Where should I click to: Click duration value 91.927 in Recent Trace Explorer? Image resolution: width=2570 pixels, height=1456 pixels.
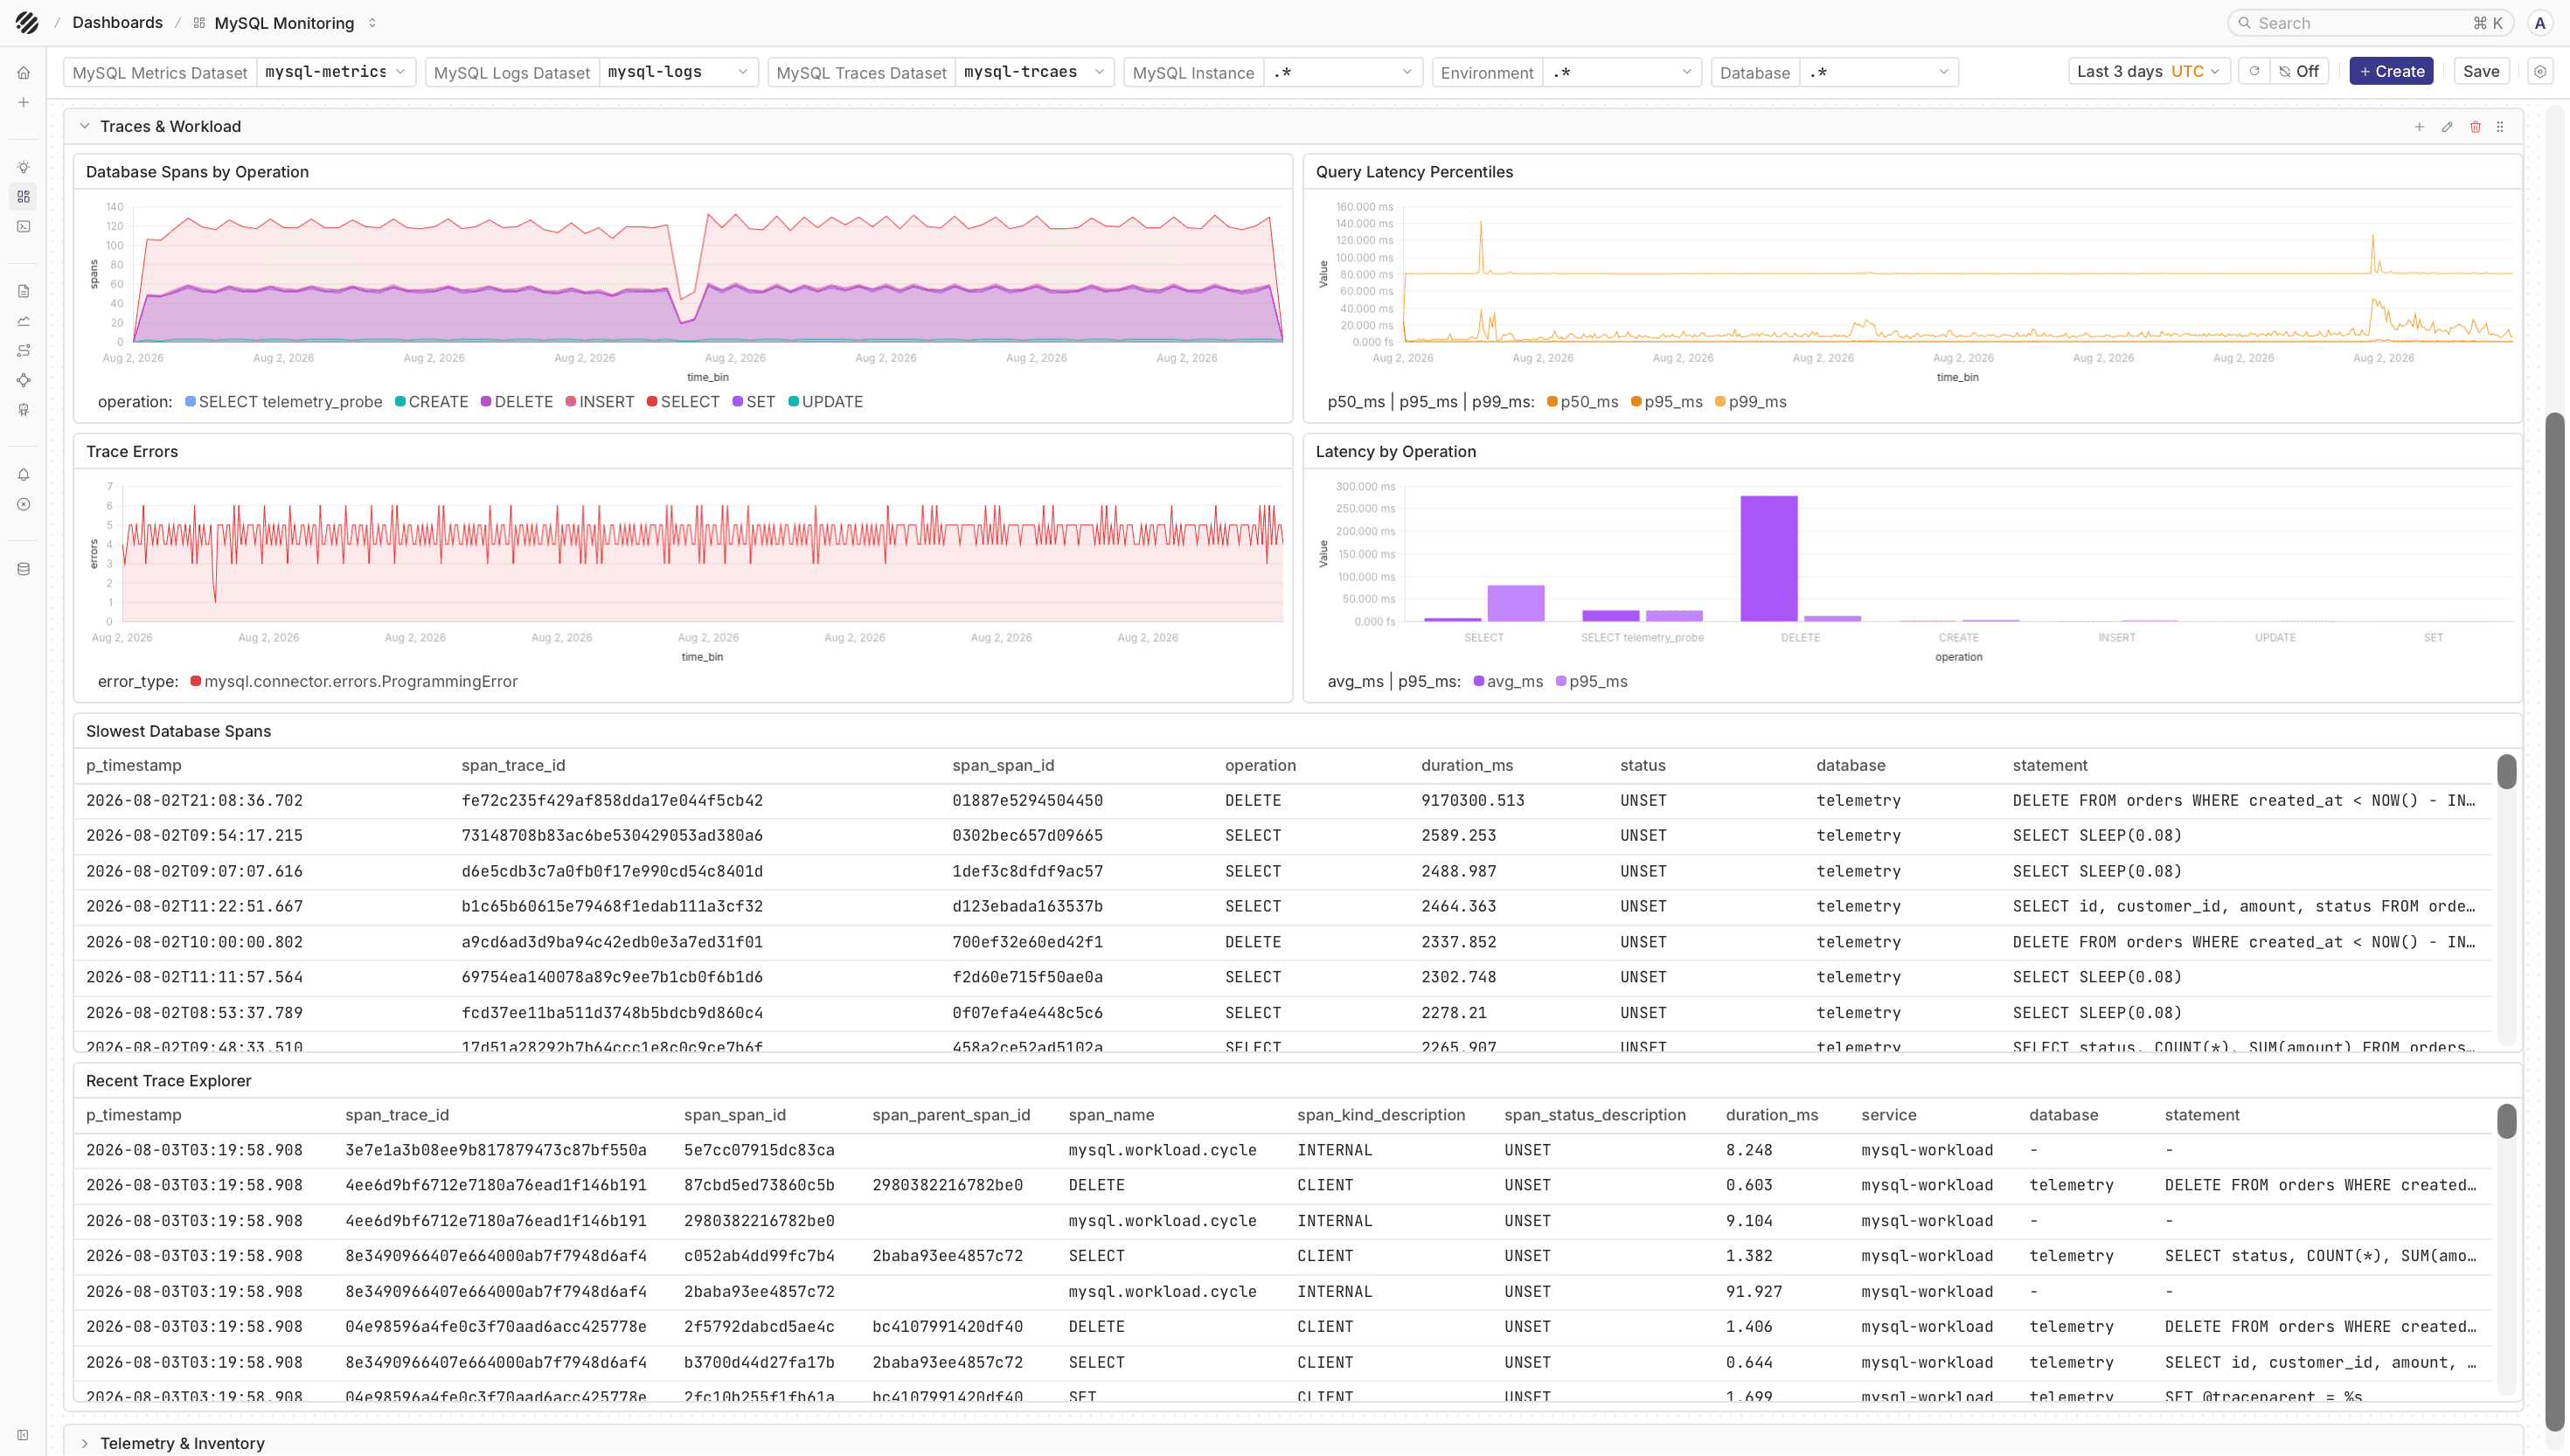coord(1754,1292)
